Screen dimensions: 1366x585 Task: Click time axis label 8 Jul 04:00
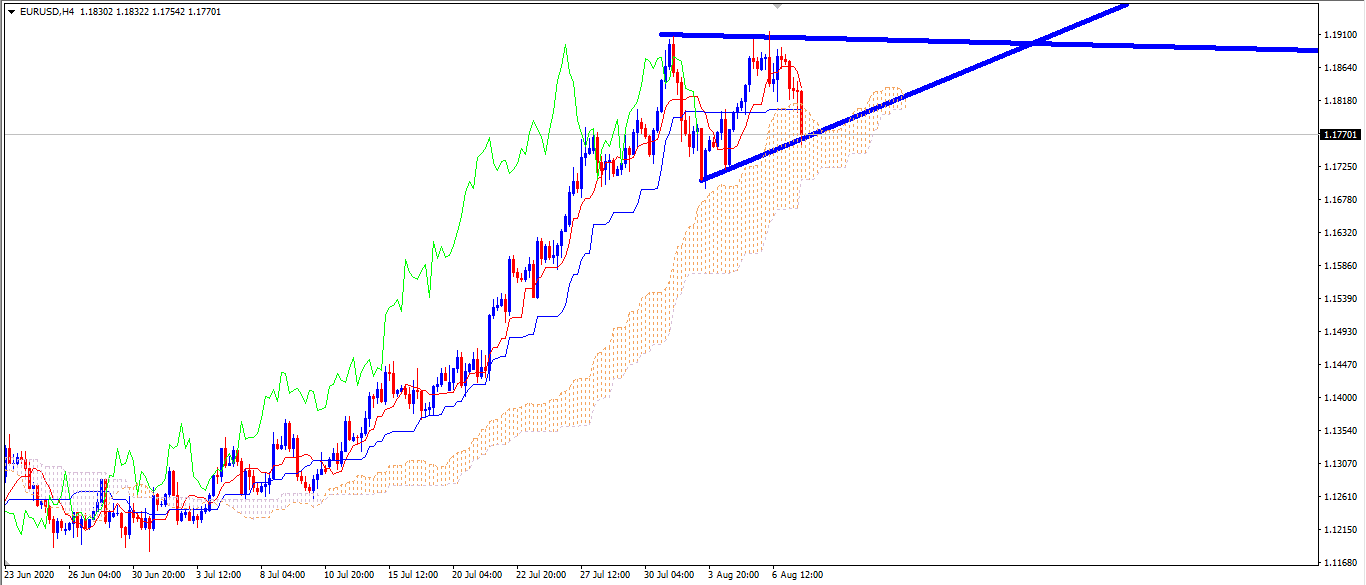click(283, 575)
